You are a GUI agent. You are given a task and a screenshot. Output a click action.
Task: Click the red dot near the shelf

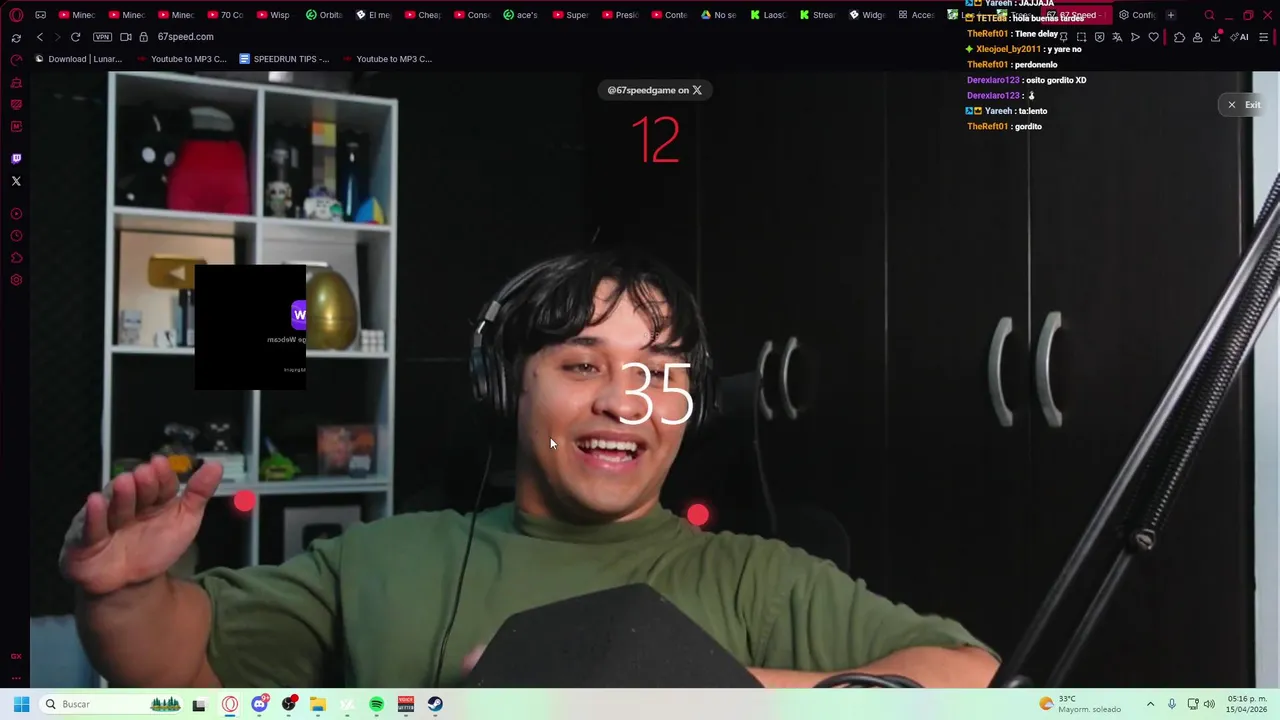click(x=244, y=502)
